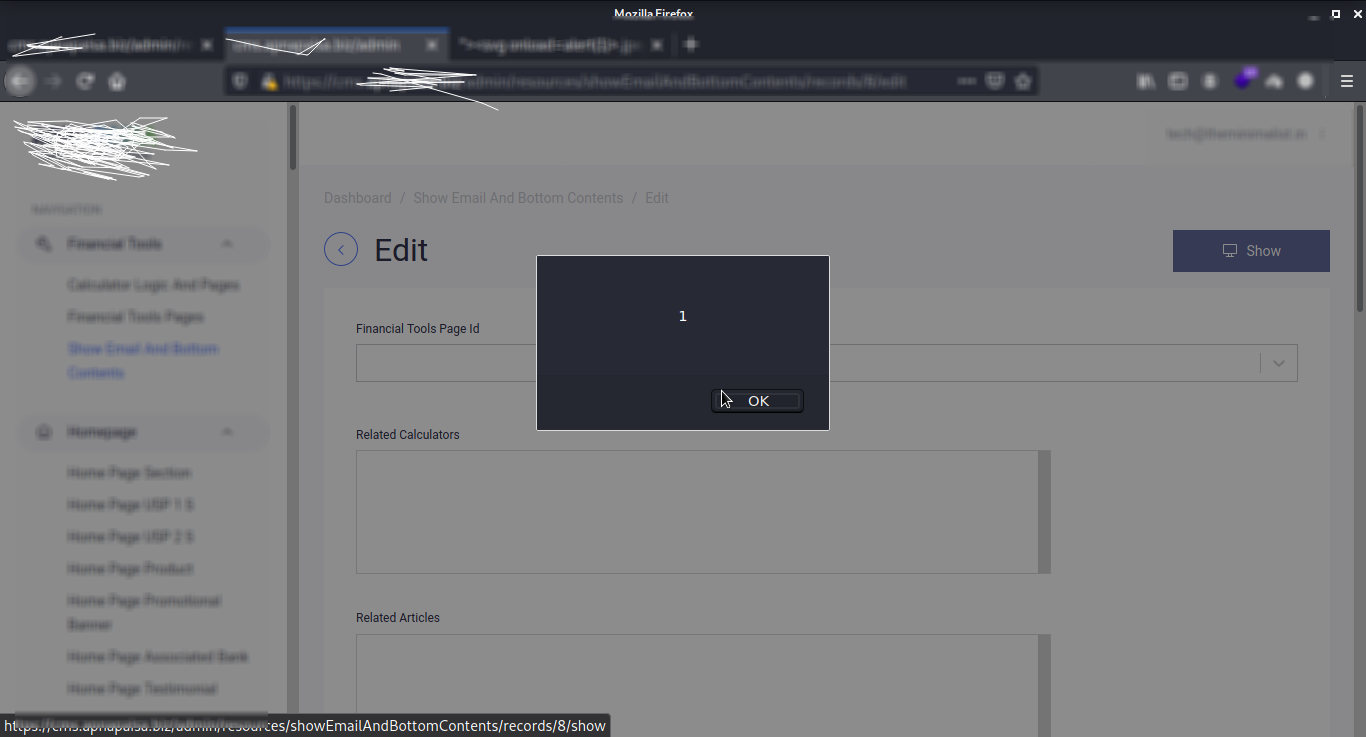Collapse the Financial Tools section
The width and height of the screenshot is (1366, 737).
coord(226,243)
